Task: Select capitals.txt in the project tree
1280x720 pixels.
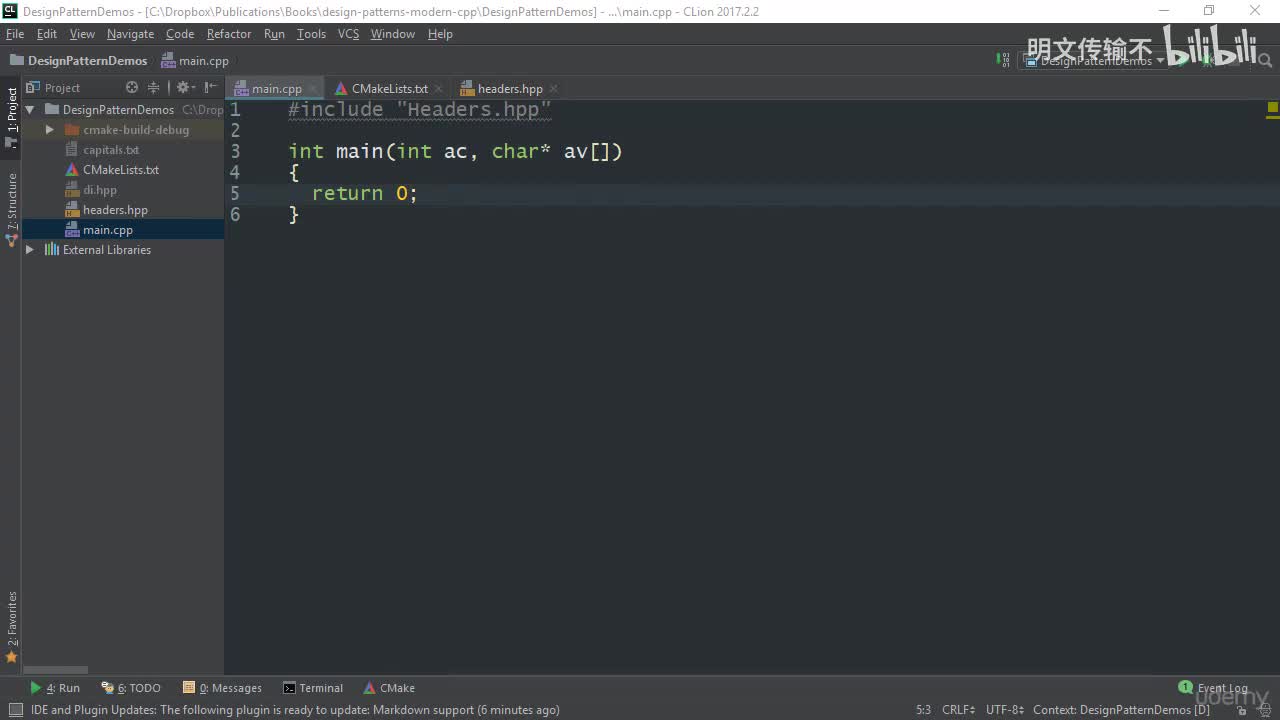Action: pos(111,150)
